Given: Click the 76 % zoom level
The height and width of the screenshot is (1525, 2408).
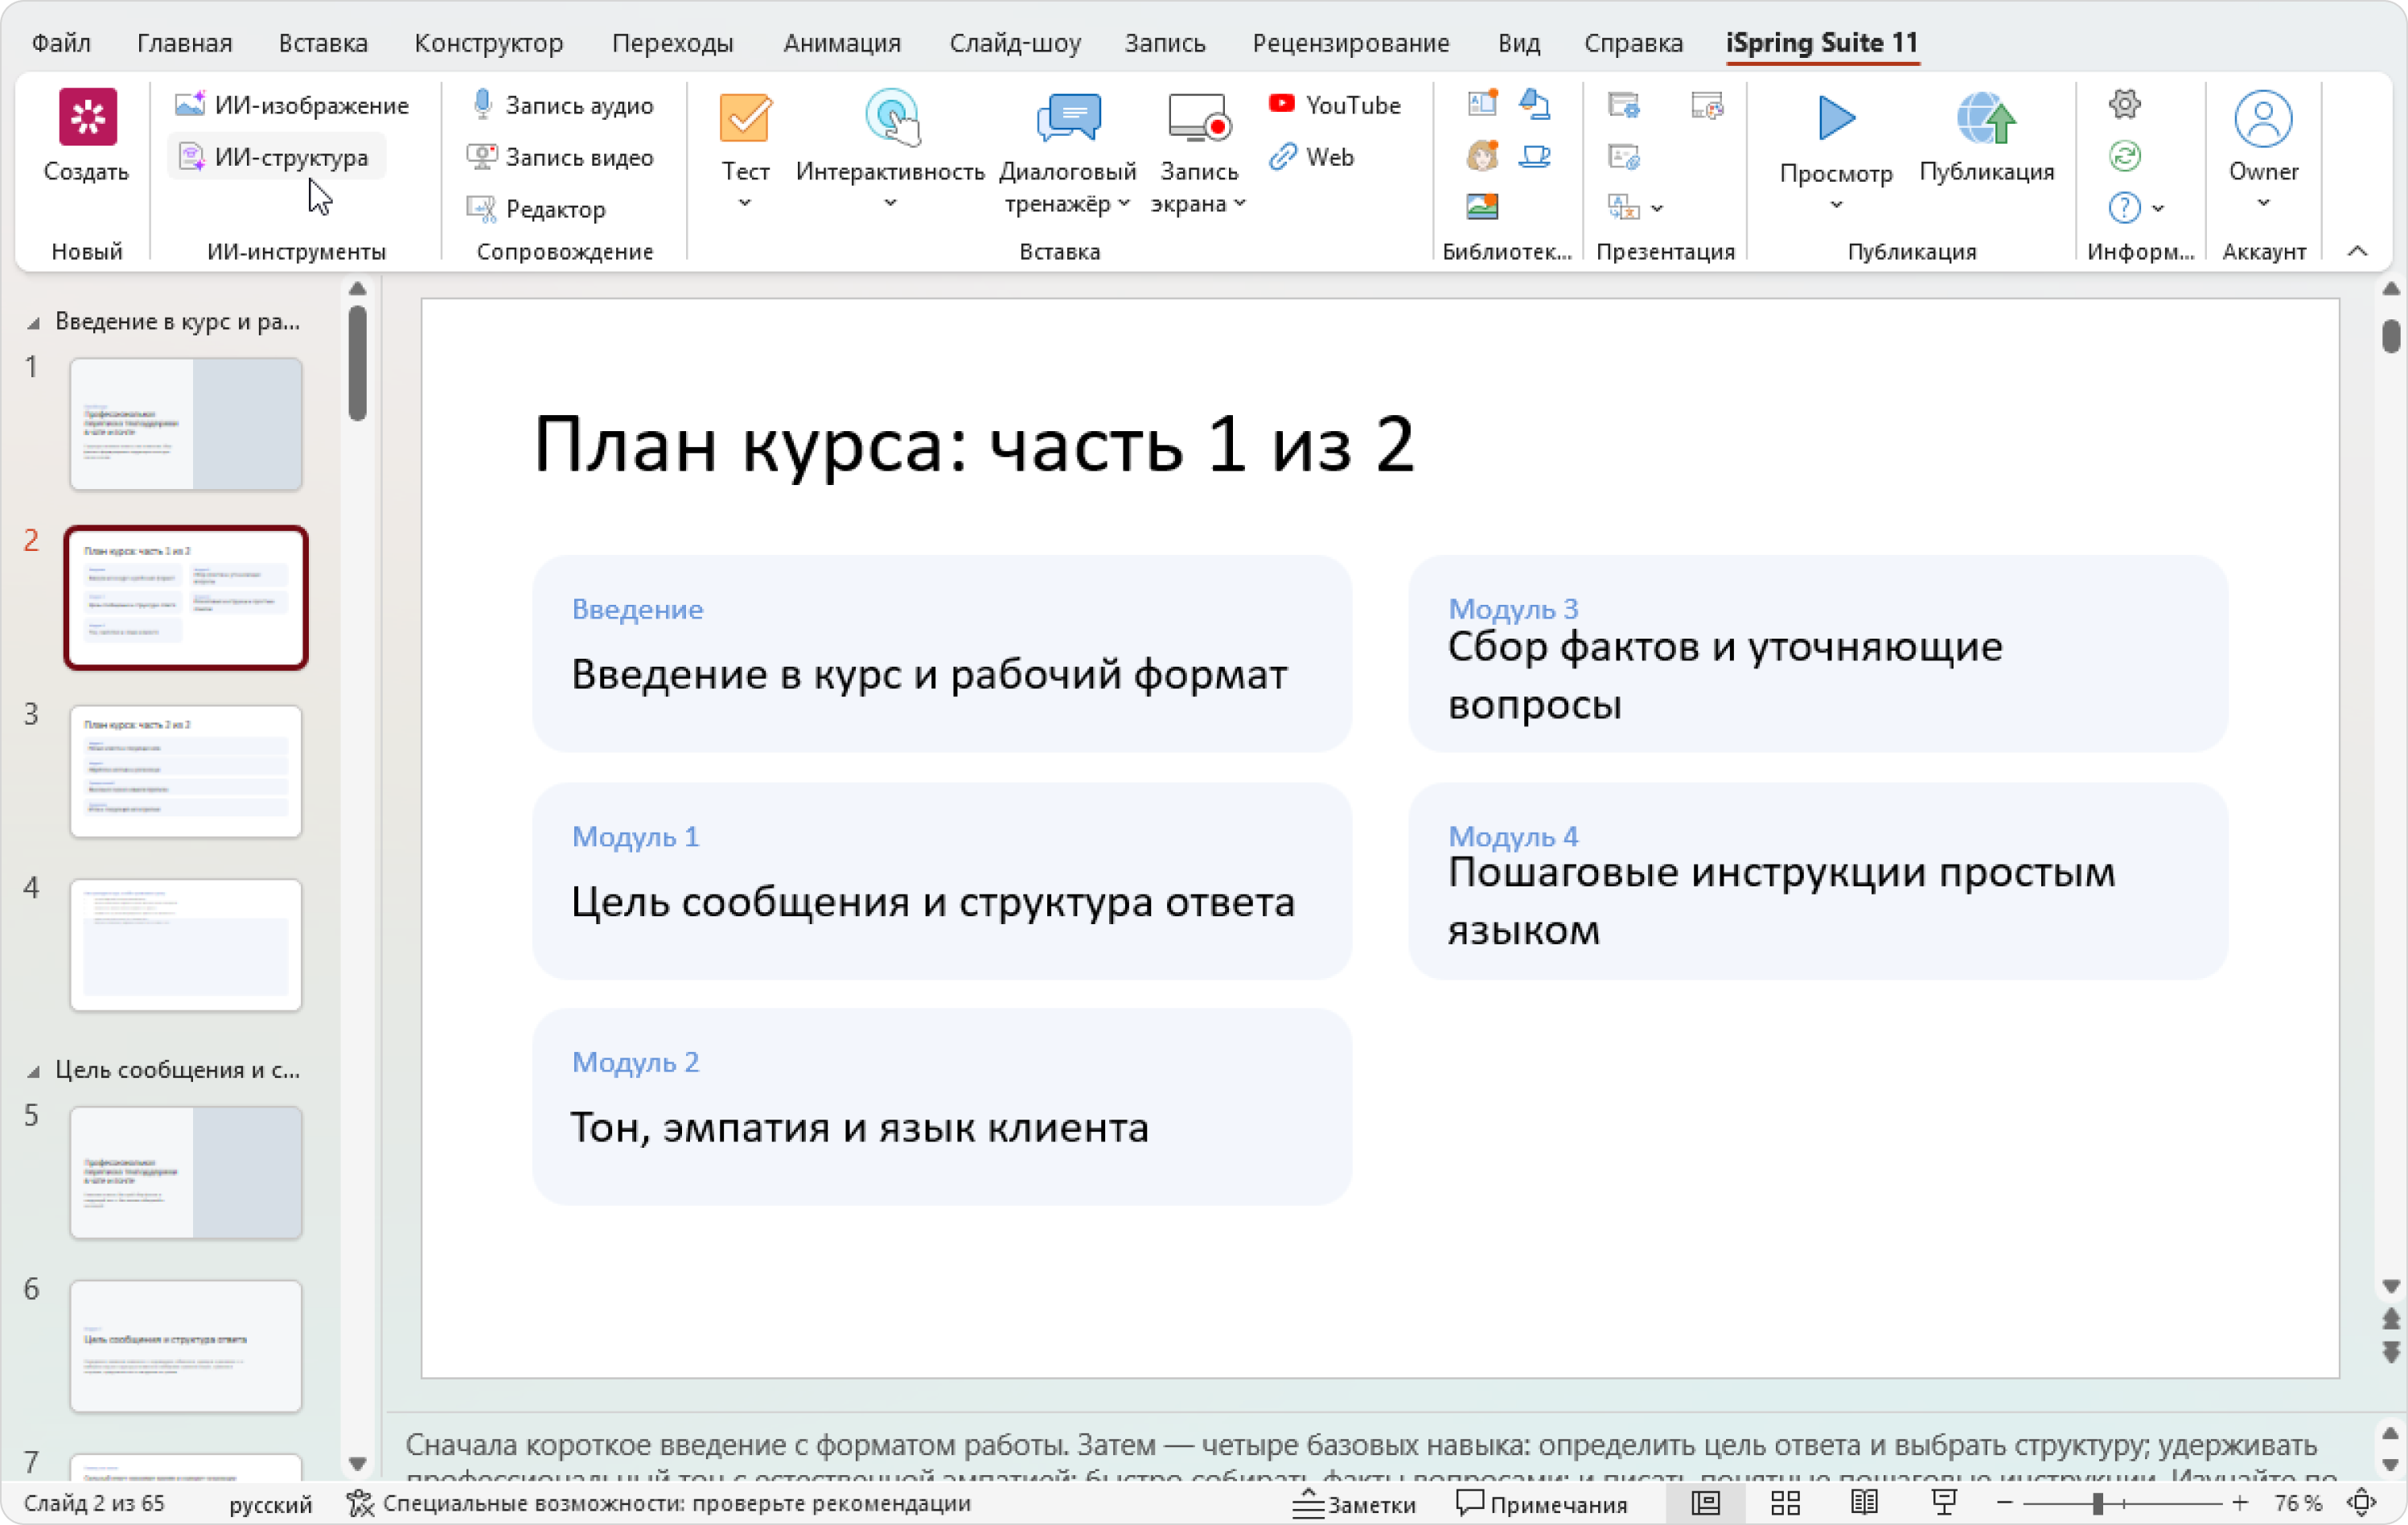Looking at the screenshot, I should pyautogui.click(x=2298, y=1503).
